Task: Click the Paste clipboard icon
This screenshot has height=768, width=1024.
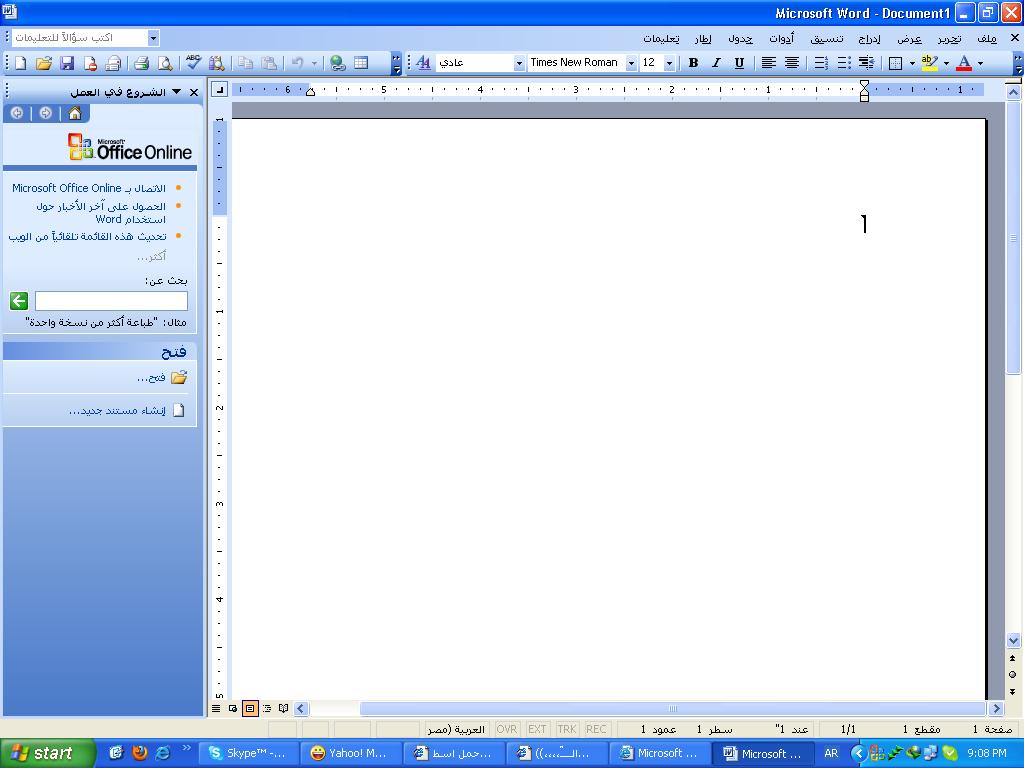Action: pyautogui.click(x=268, y=63)
